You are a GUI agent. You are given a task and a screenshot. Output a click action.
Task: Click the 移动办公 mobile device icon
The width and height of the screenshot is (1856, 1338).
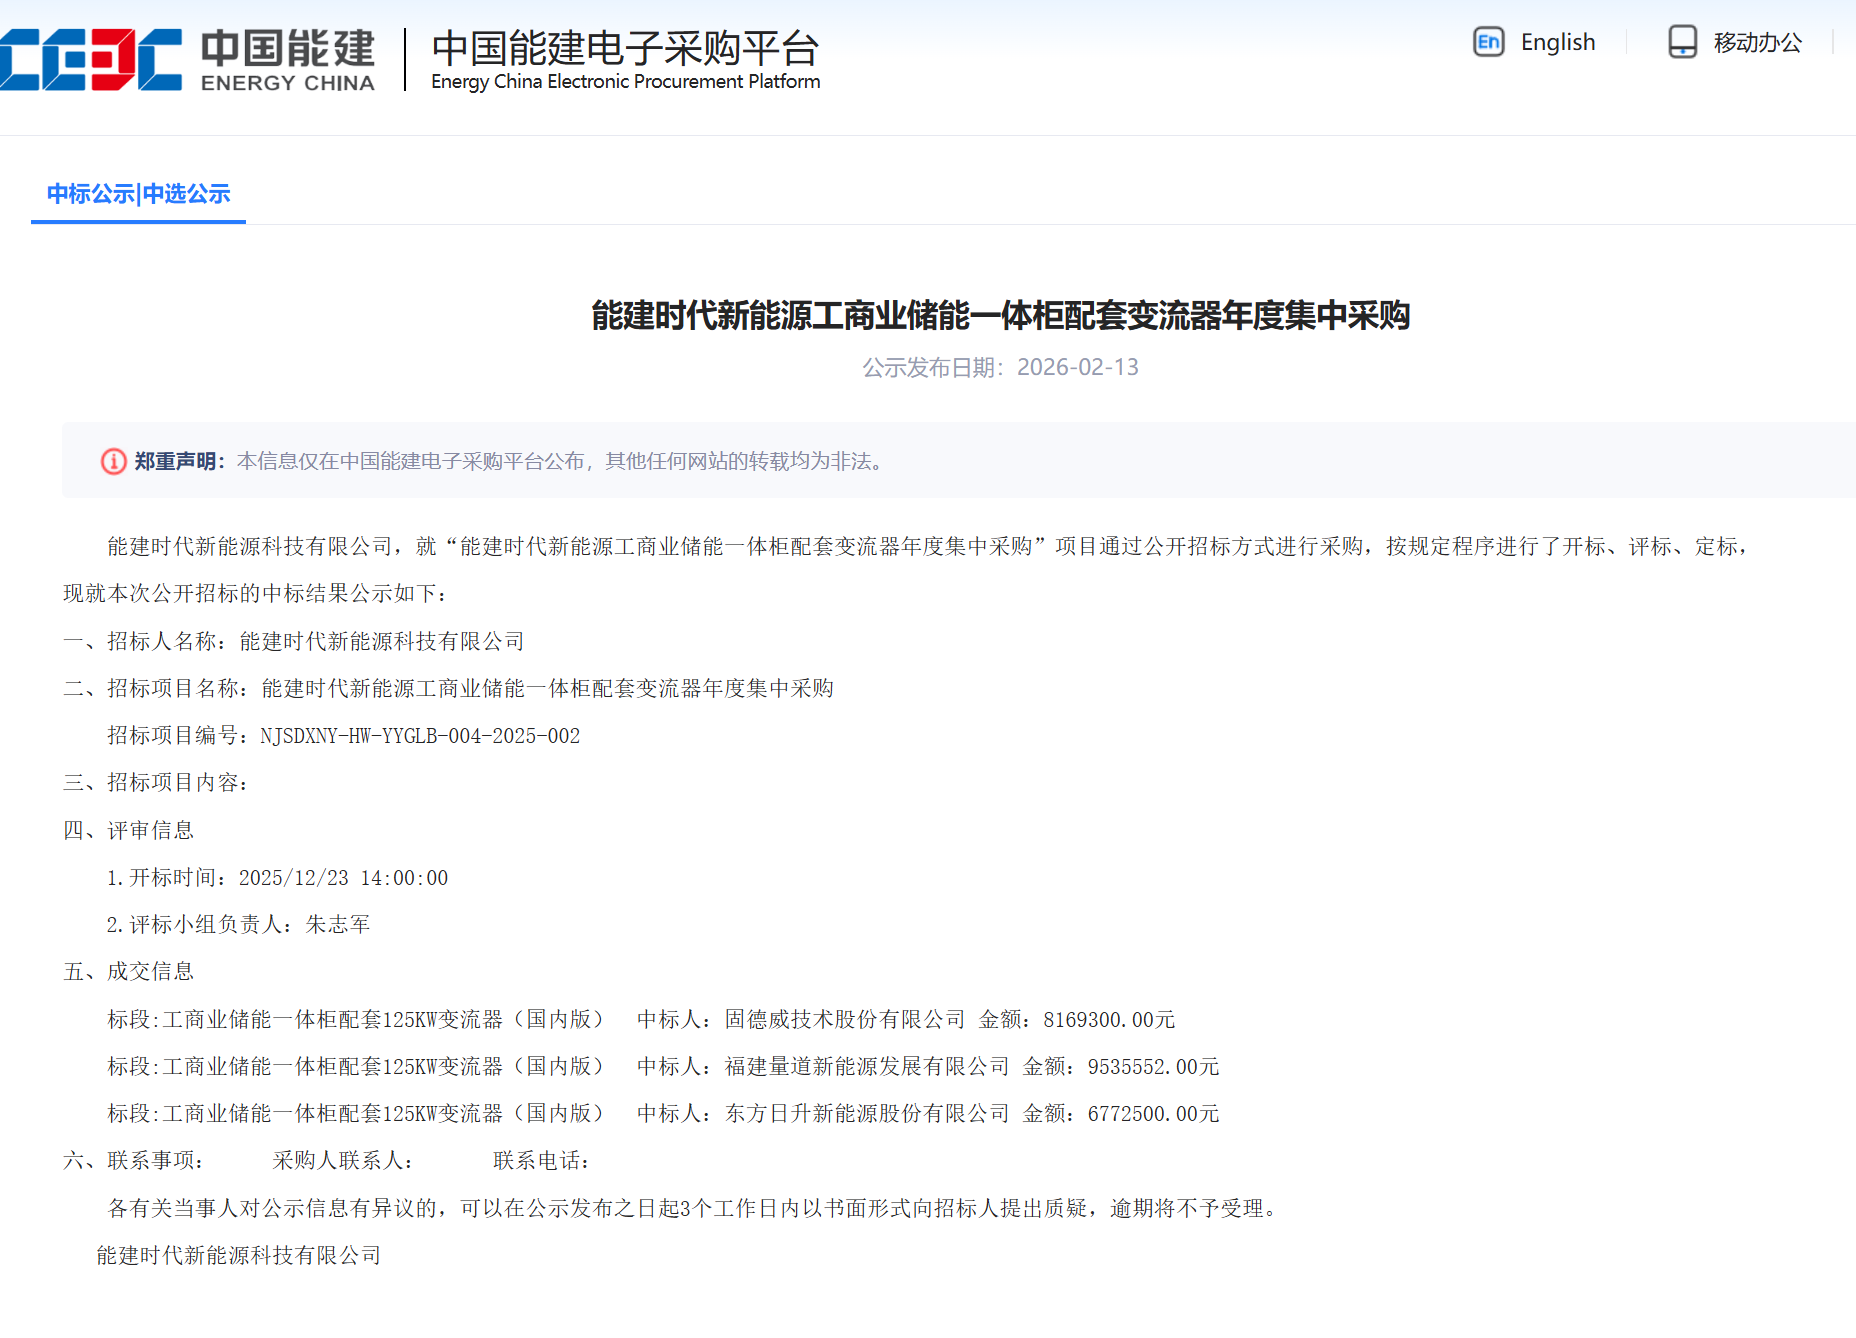click(1682, 42)
